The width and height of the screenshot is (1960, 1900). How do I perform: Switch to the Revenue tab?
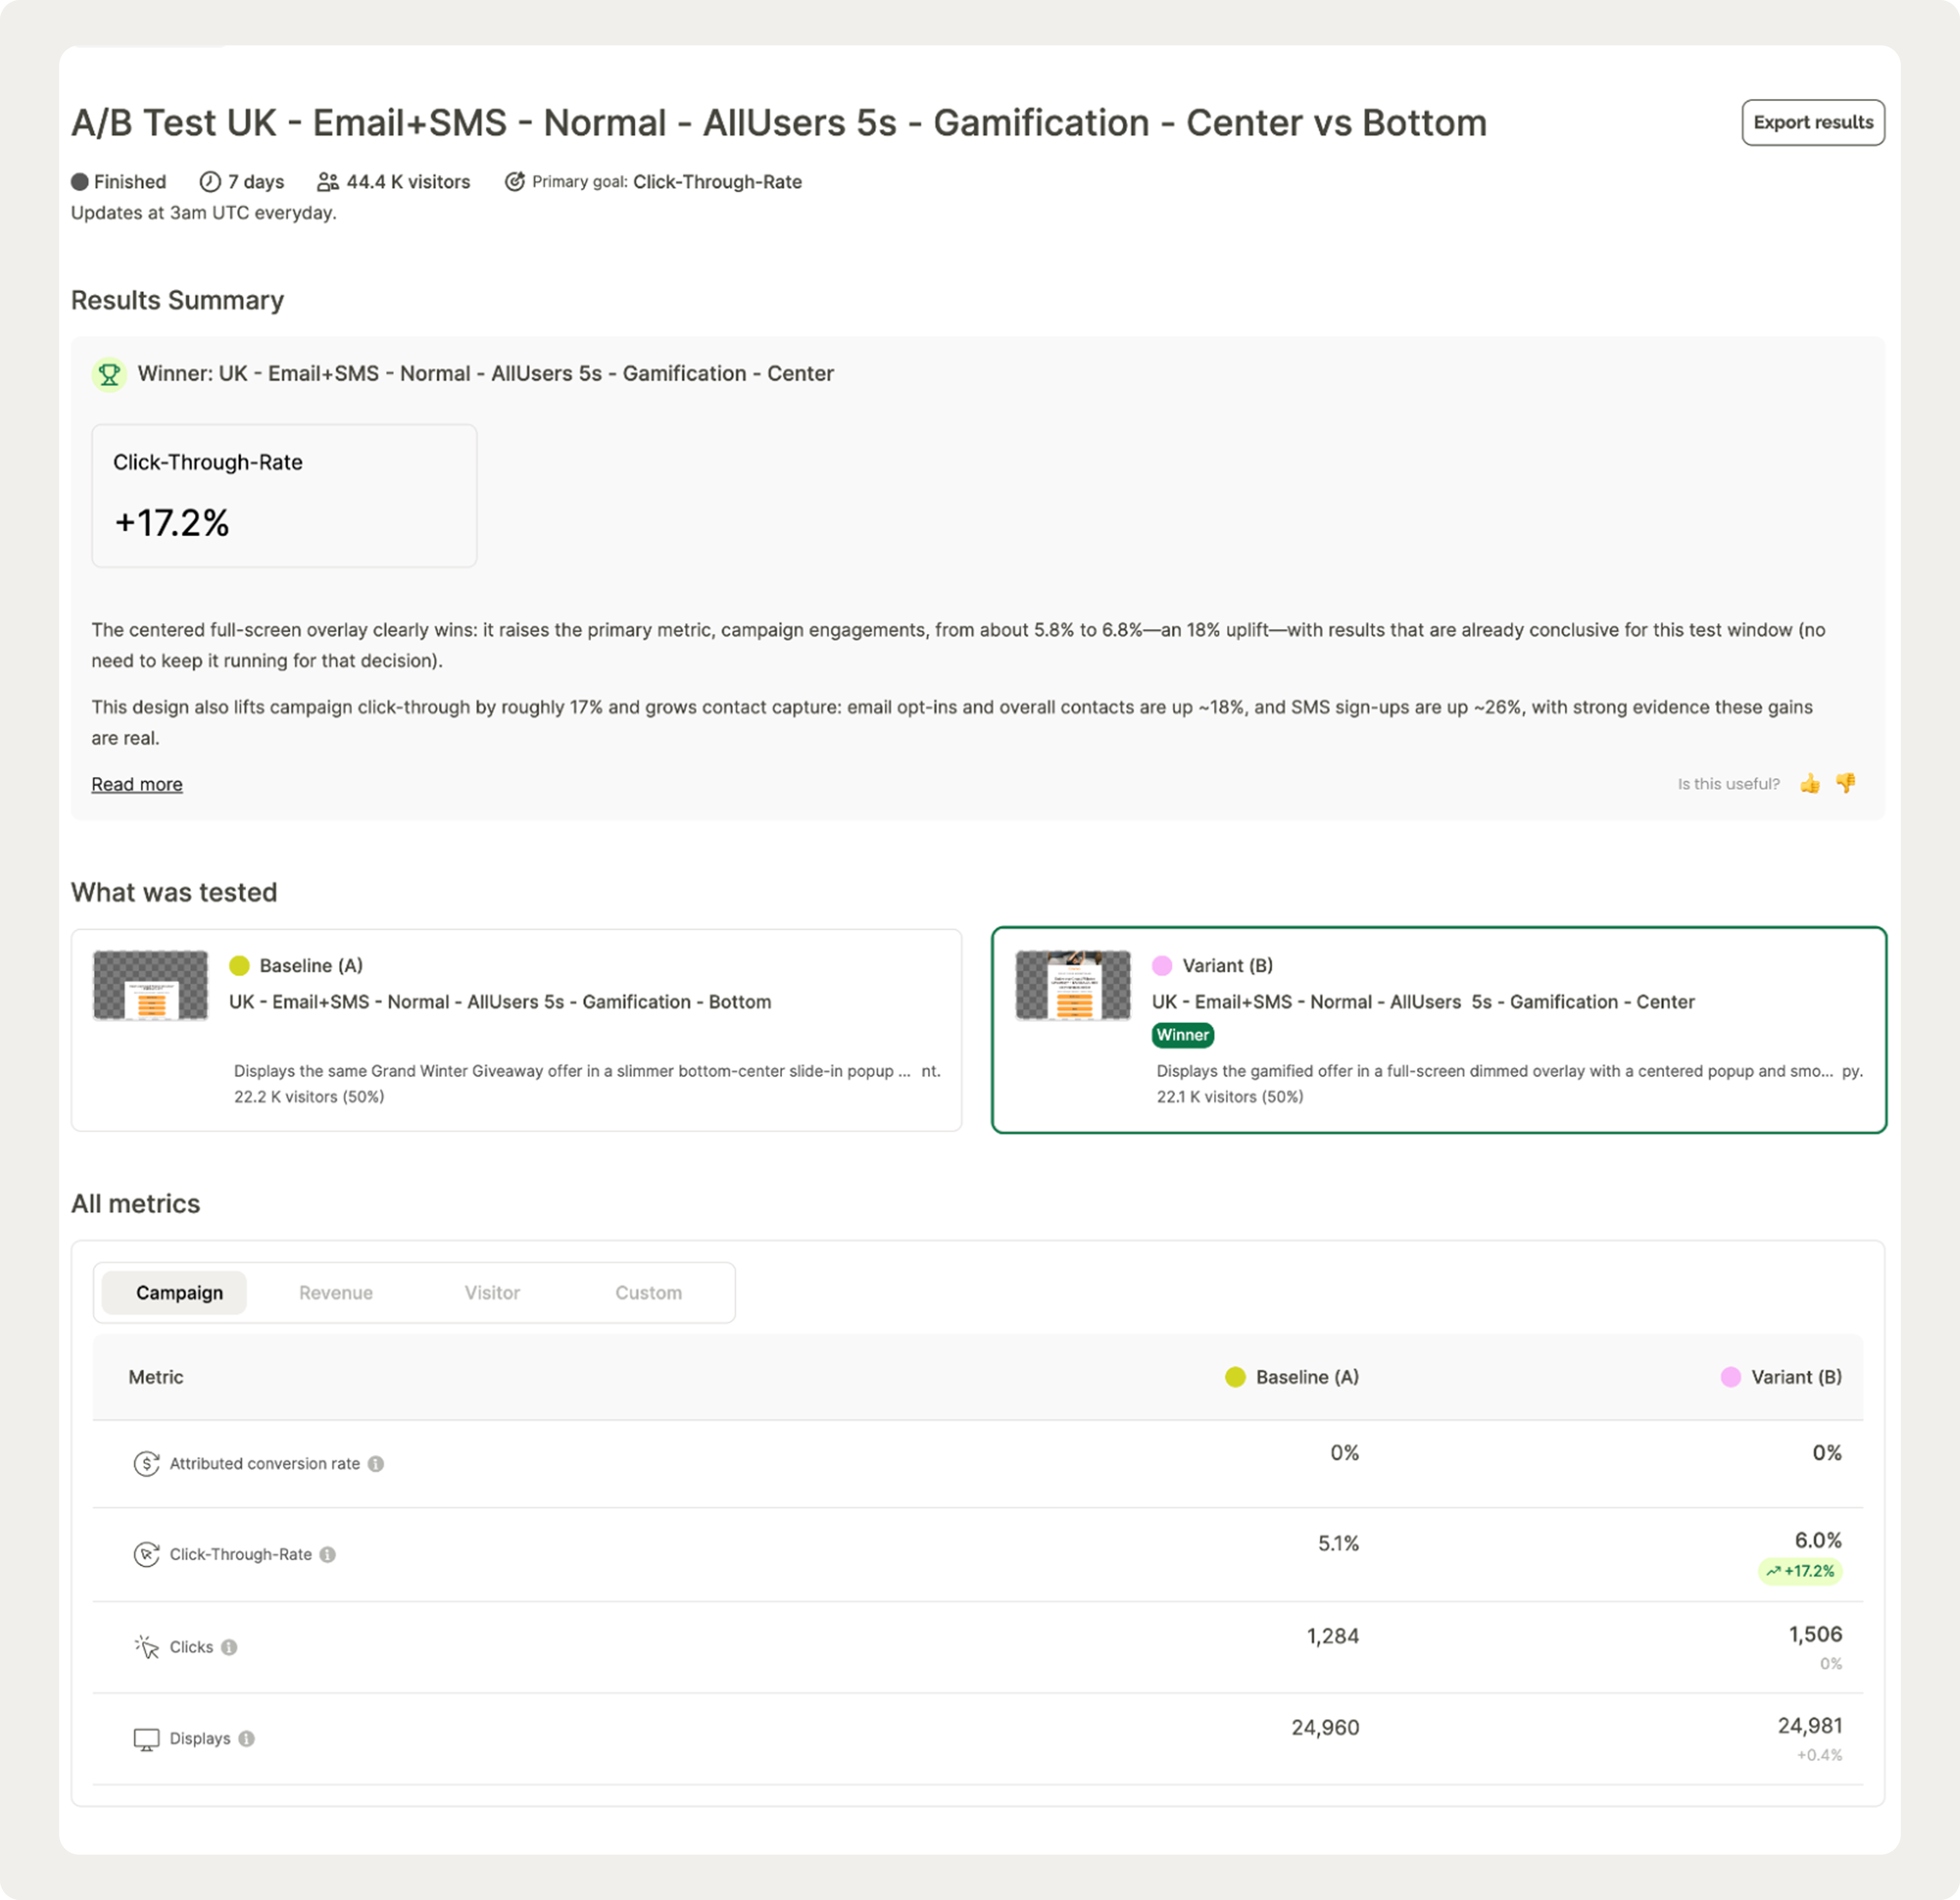pyautogui.click(x=336, y=1292)
